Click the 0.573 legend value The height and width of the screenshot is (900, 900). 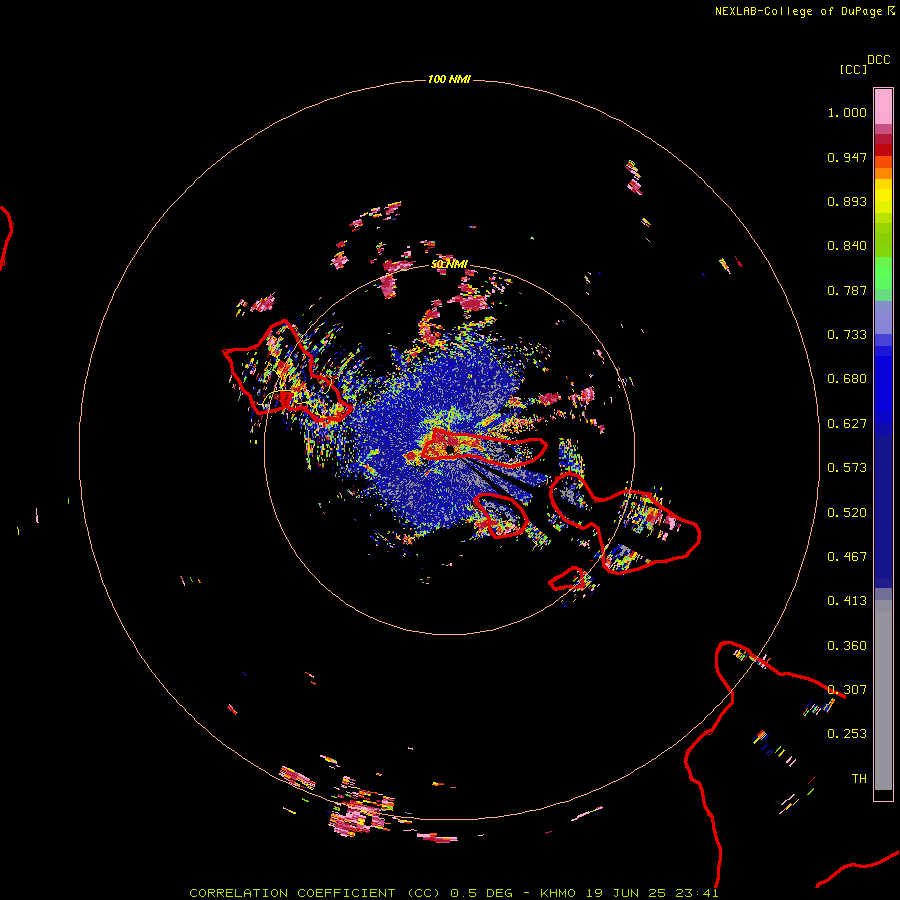[847, 468]
